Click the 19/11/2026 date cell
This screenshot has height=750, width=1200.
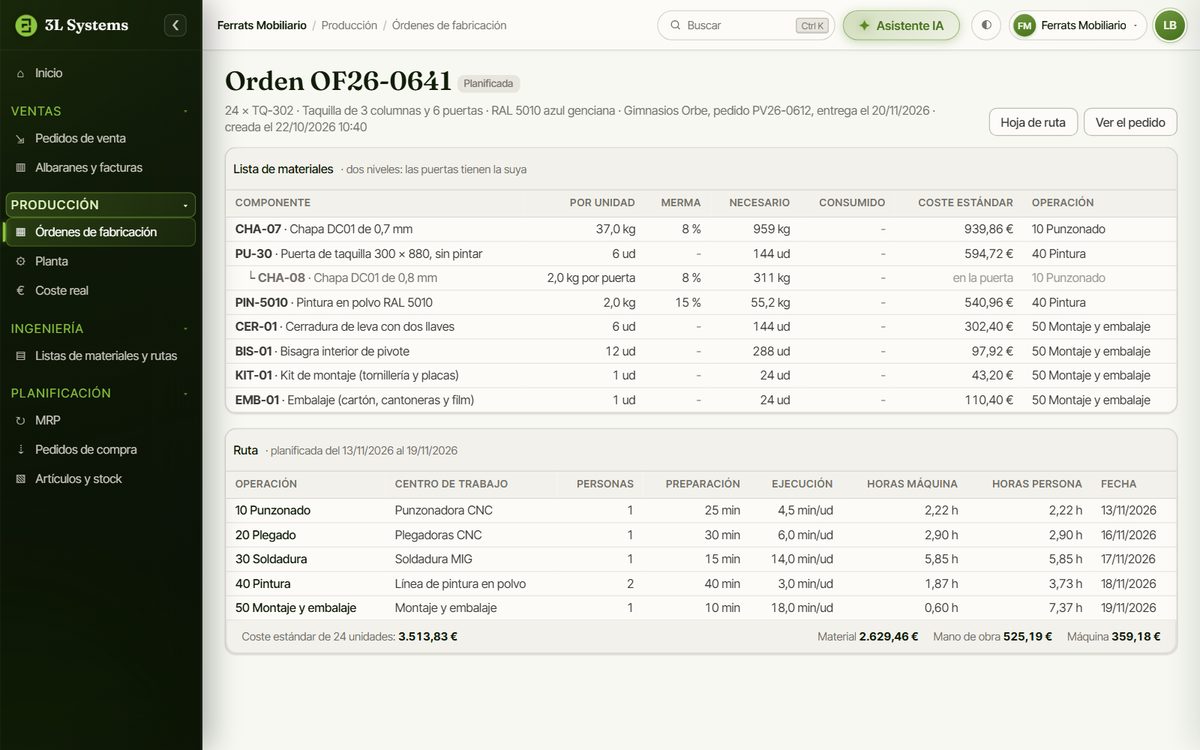coord(1128,608)
